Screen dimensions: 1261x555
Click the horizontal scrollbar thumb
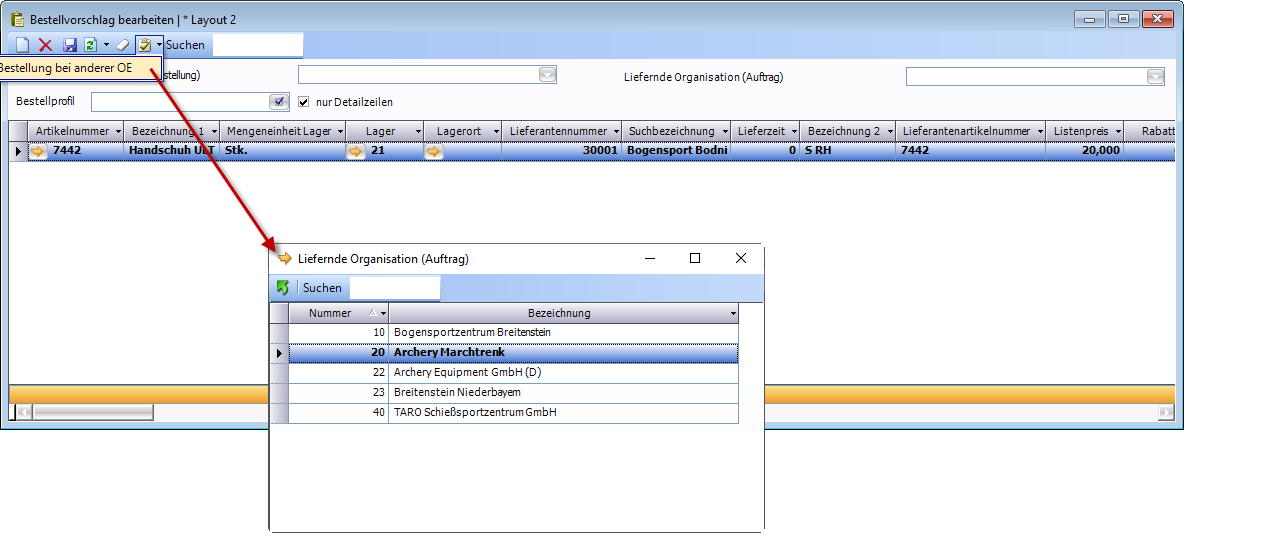[x=94, y=412]
